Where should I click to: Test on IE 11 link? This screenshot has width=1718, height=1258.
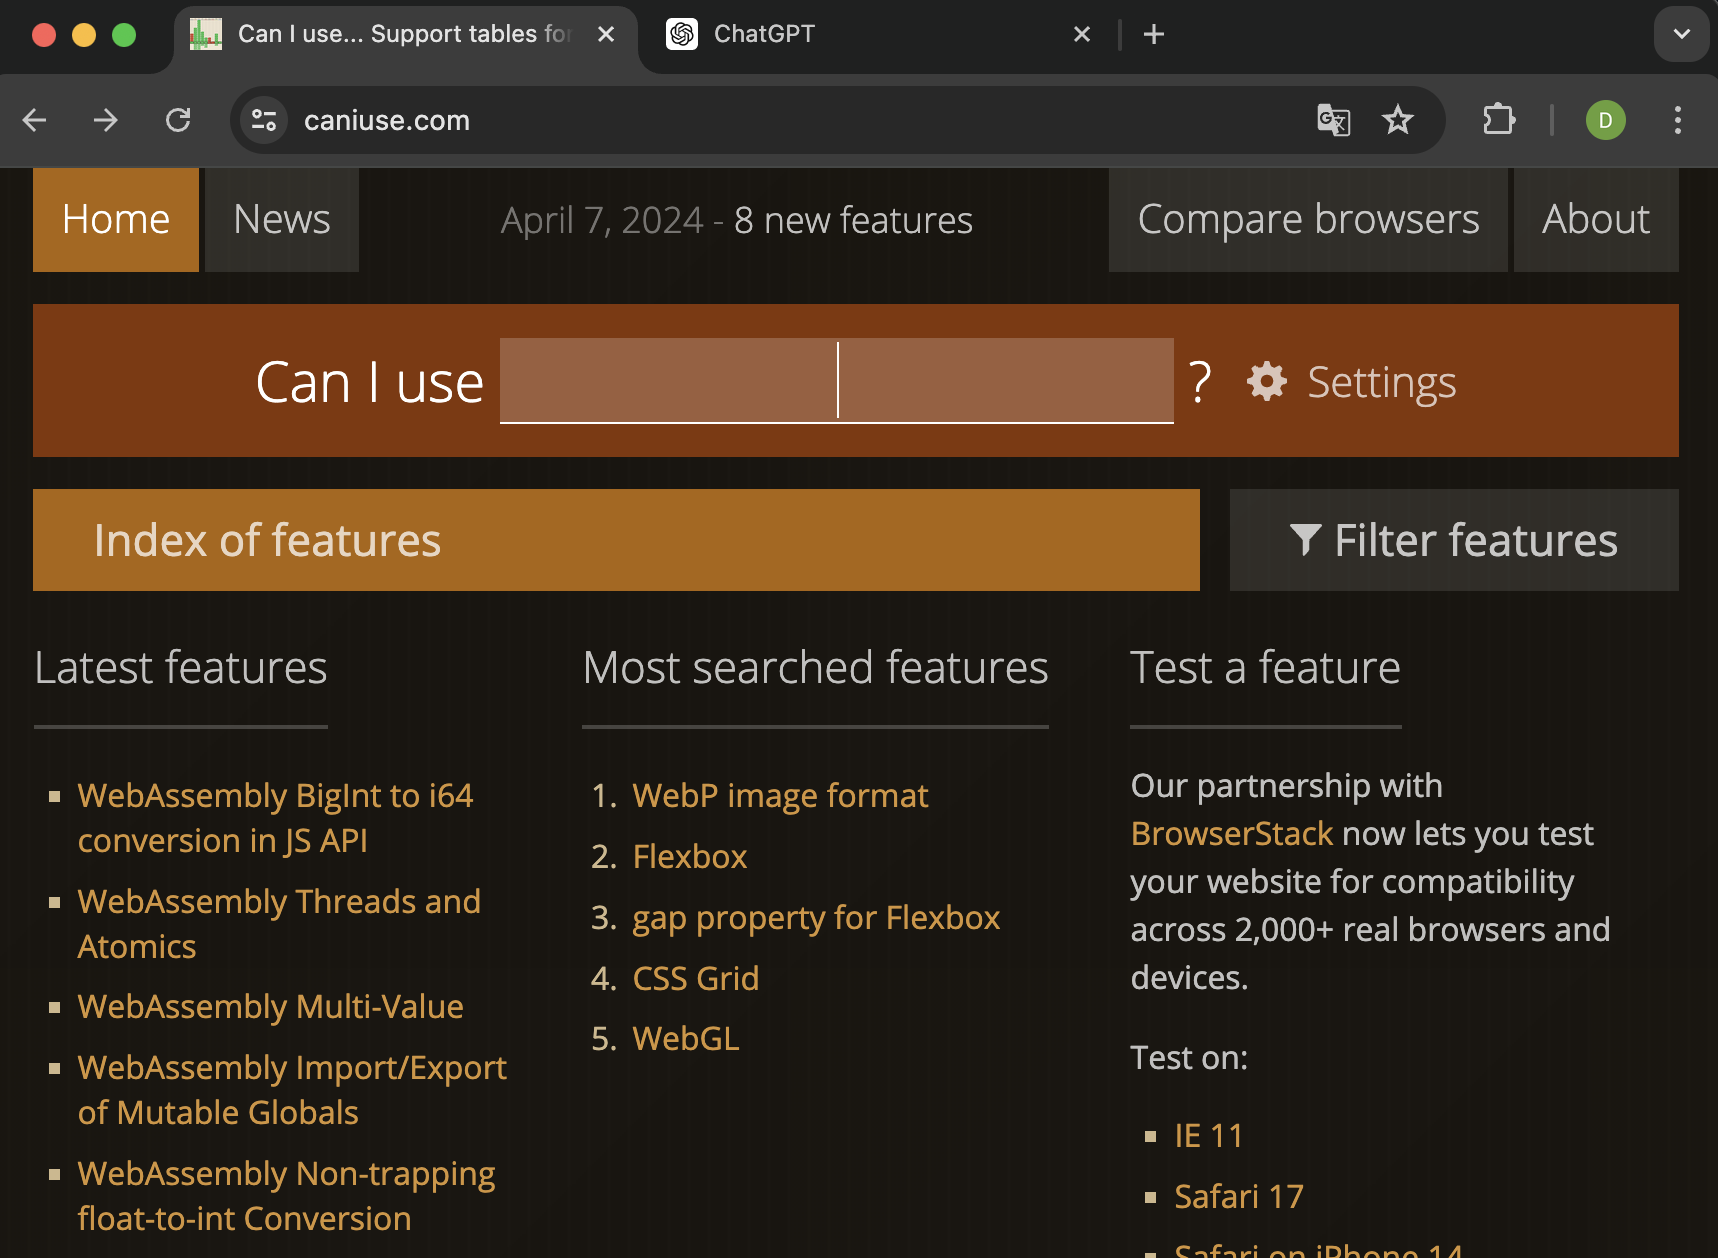[1209, 1136]
